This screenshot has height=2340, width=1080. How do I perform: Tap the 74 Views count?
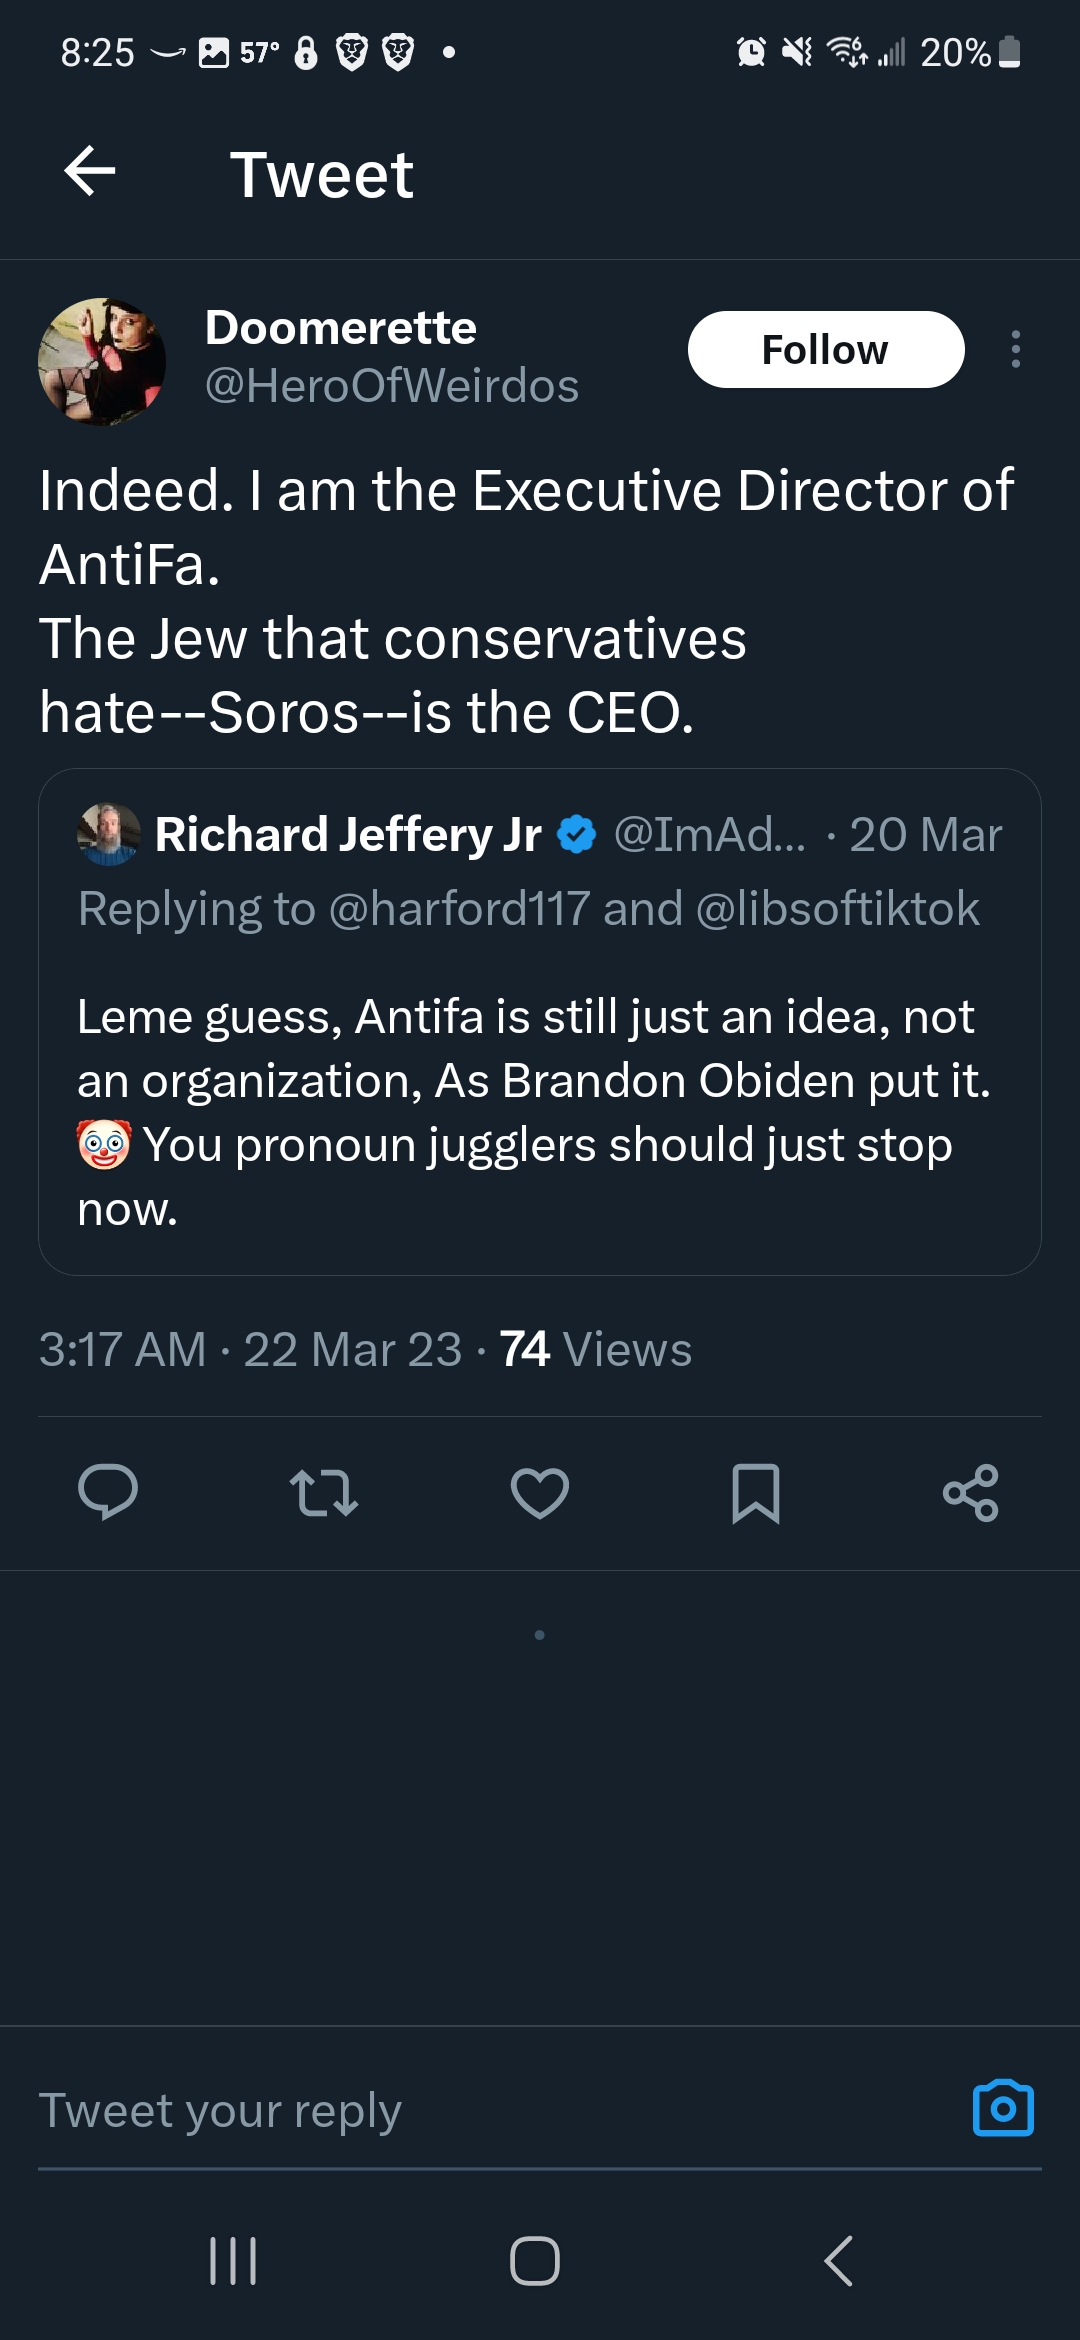pos(595,1349)
